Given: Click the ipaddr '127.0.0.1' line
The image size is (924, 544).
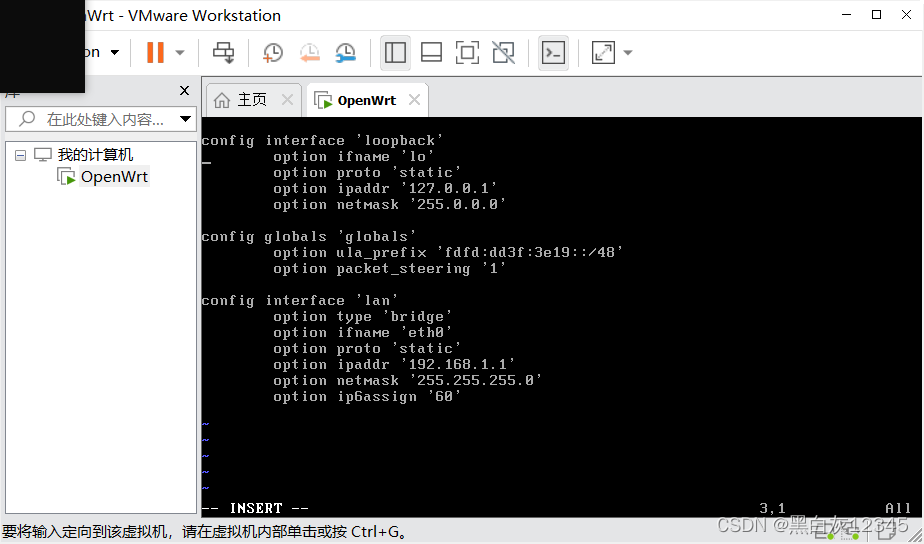Looking at the screenshot, I should point(385,188).
